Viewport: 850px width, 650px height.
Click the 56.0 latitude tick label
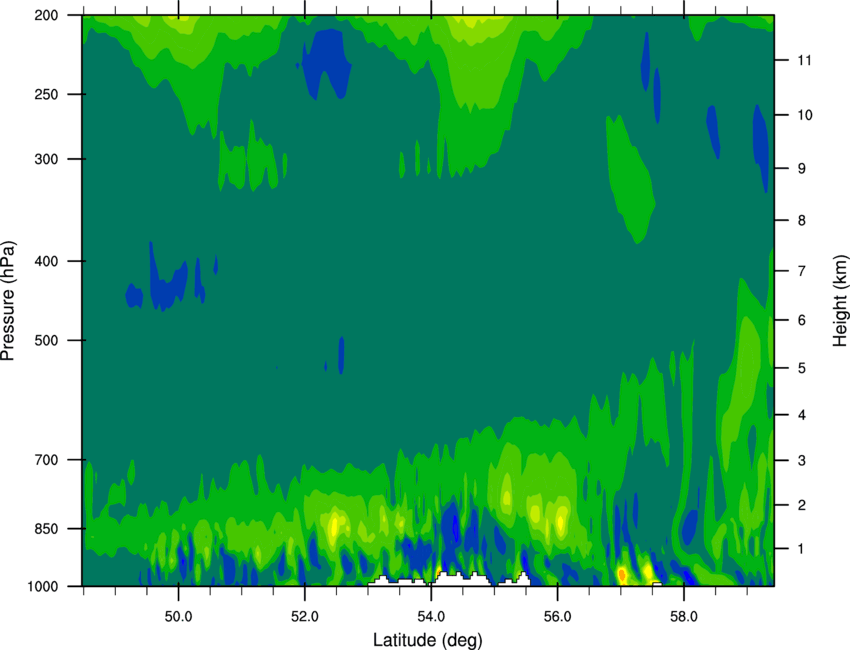558,616
